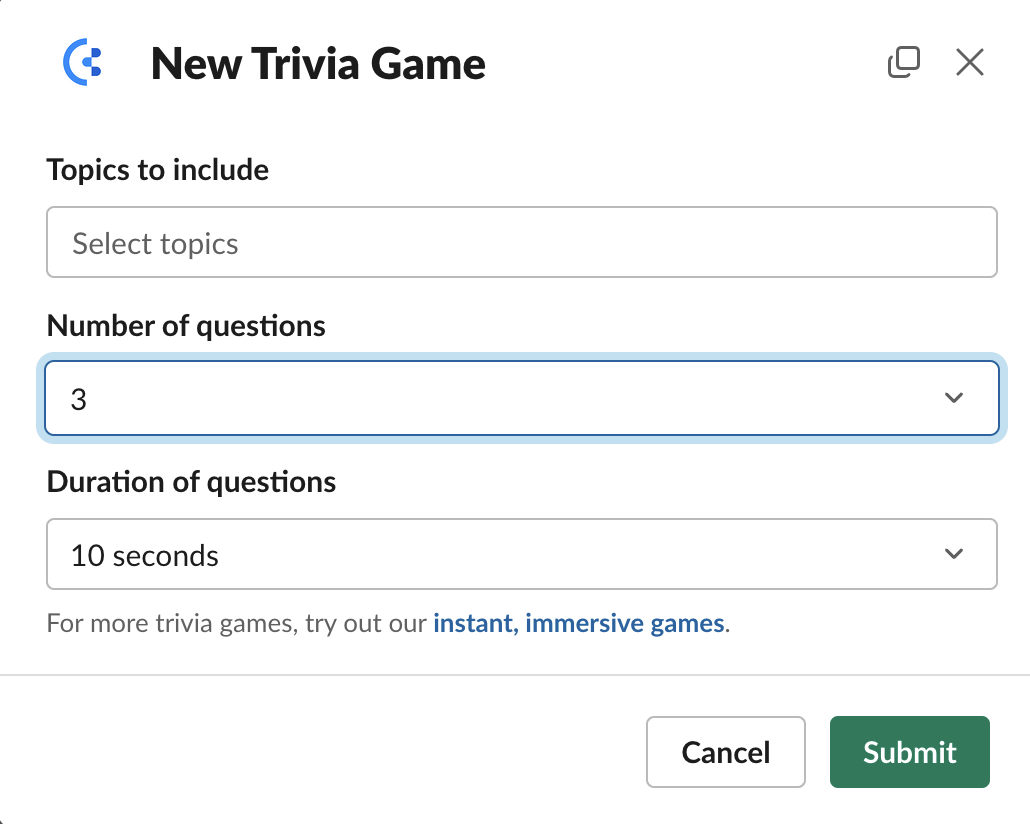Image resolution: width=1030 pixels, height=824 pixels.
Task: Close the New Trivia Game dialog
Action: (970, 62)
